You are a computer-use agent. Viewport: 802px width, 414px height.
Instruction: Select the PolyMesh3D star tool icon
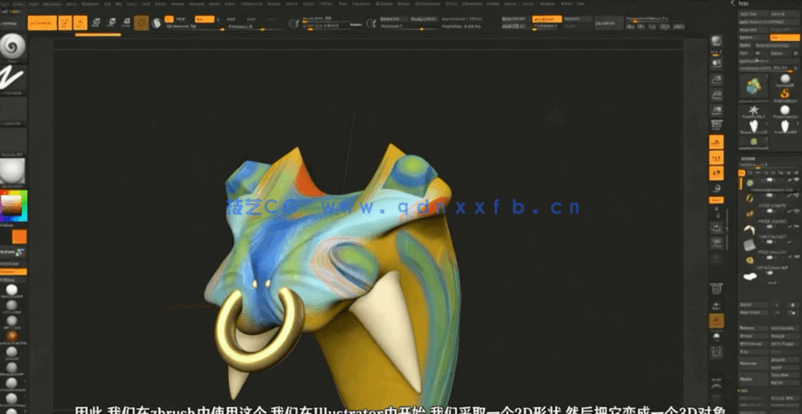coord(753,111)
